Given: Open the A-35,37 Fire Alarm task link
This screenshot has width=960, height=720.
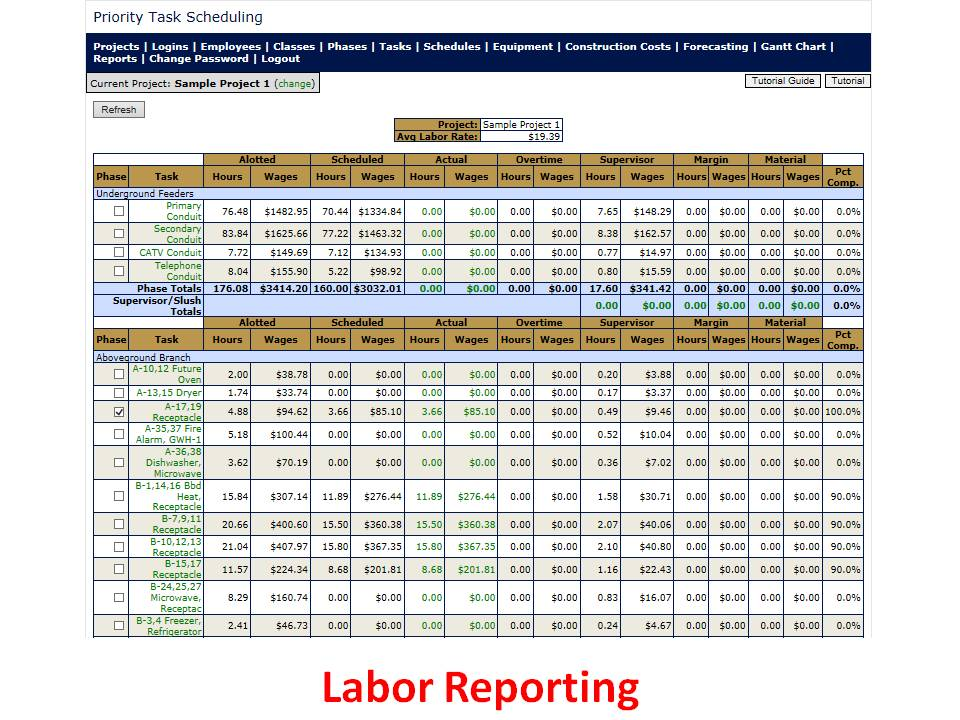Looking at the screenshot, I should (168, 434).
